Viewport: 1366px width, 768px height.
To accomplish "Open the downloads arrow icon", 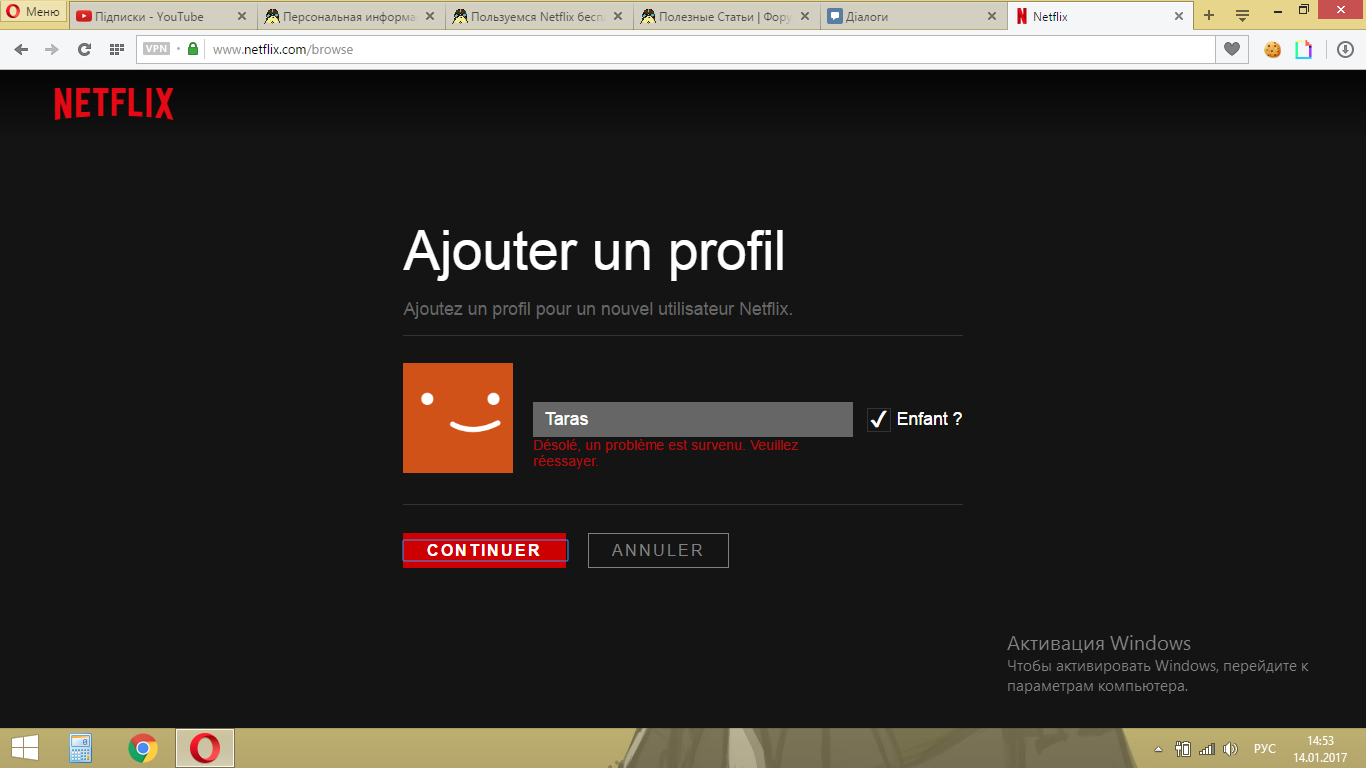I will pyautogui.click(x=1345, y=49).
